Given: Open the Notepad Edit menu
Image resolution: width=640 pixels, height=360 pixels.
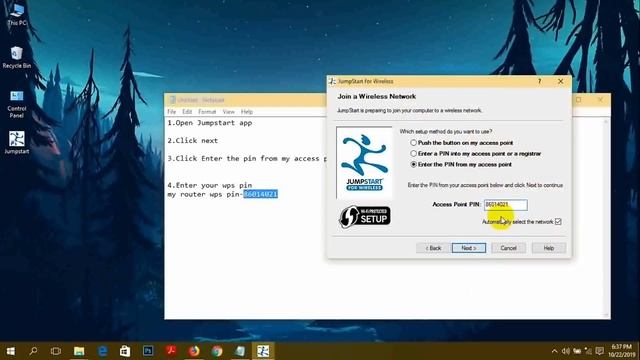Looking at the screenshot, I should pos(187,112).
